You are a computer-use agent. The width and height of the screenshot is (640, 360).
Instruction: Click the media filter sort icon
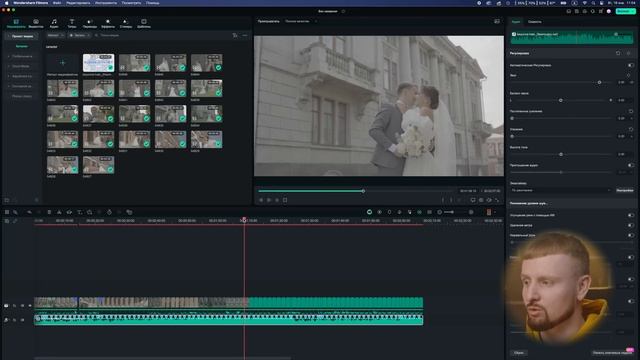(235, 36)
